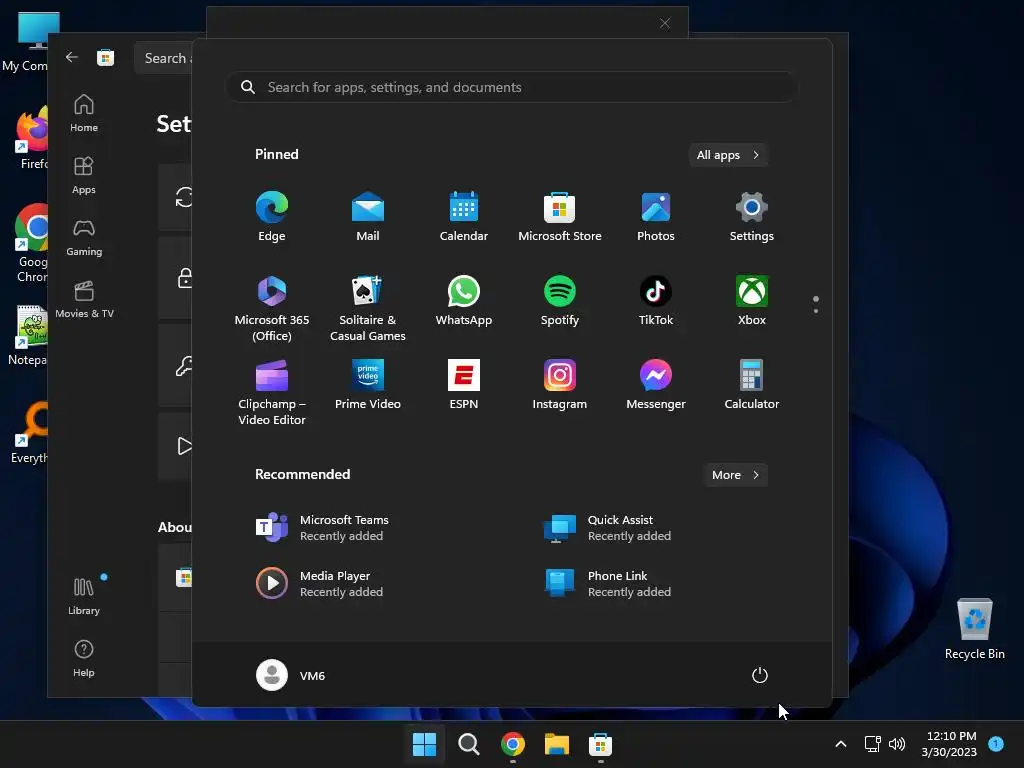Launch the Photos app

click(656, 217)
